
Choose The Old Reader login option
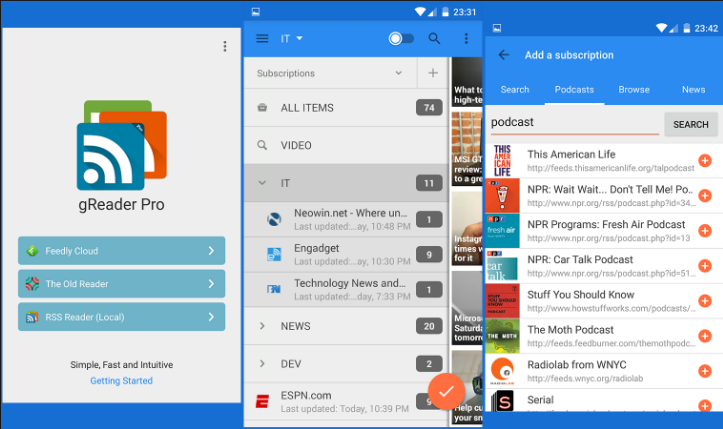[122, 284]
